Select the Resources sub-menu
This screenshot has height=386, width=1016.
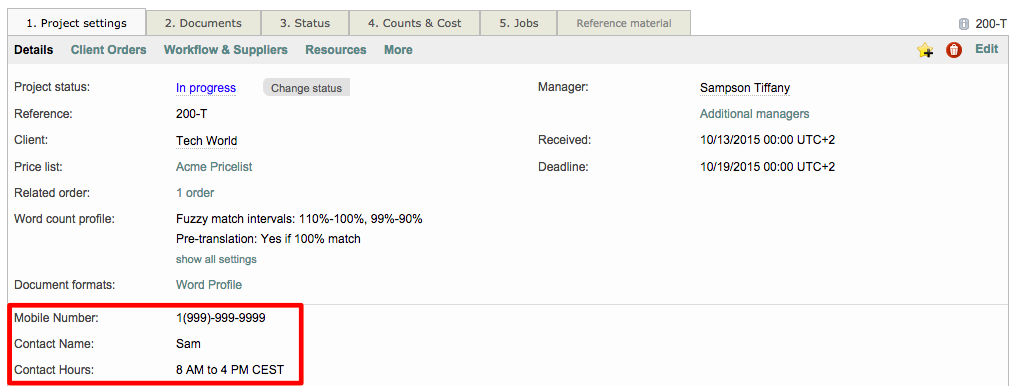[x=336, y=50]
